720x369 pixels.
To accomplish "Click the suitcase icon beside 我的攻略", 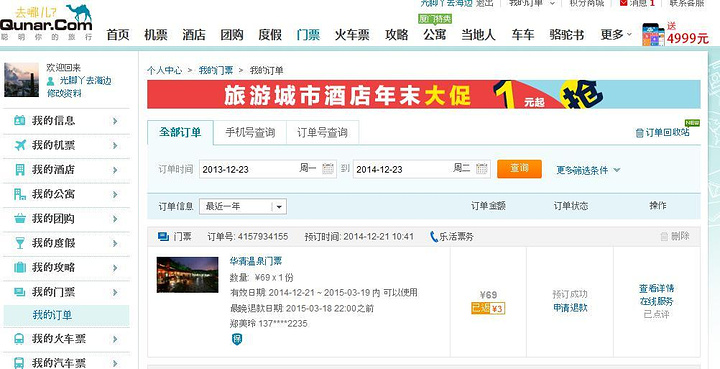I will pos(20,267).
